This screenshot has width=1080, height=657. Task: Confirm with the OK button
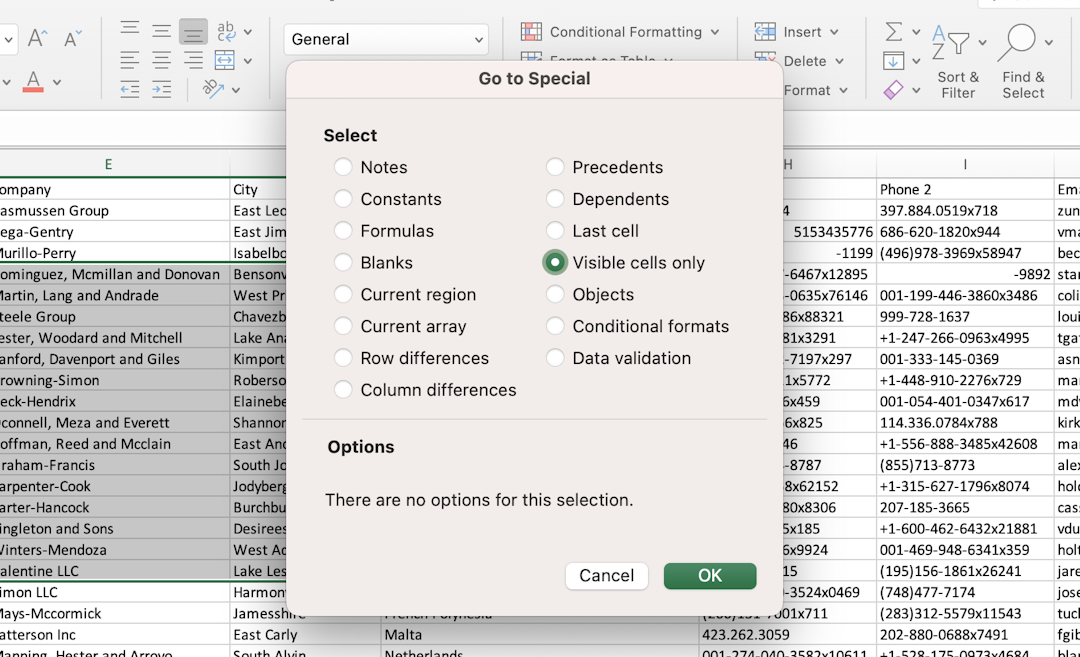709,575
